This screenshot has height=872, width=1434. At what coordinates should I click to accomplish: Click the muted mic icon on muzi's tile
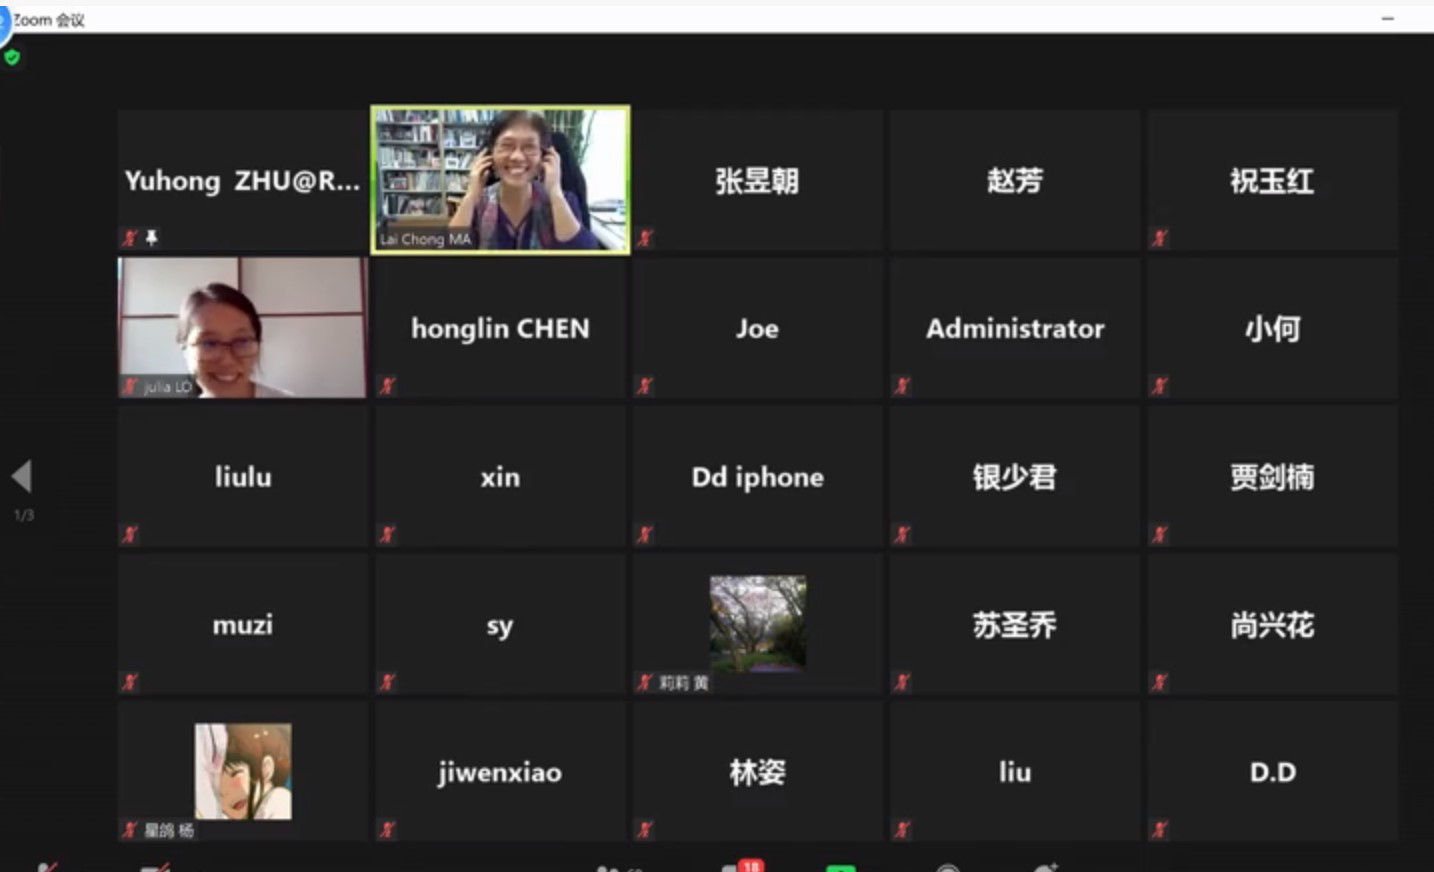pyautogui.click(x=130, y=682)
